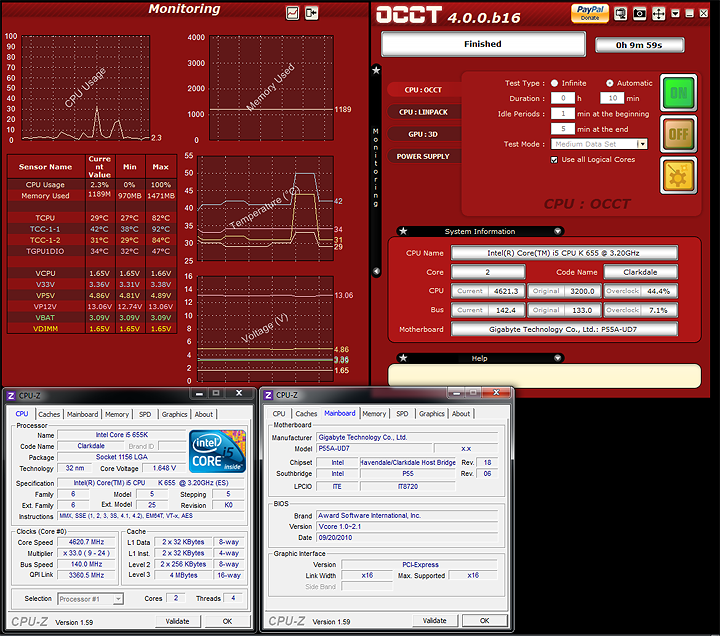The image size is (720, 636).
Task: Click idle minutes at the beginning field
Action: [x=563, y=114]
